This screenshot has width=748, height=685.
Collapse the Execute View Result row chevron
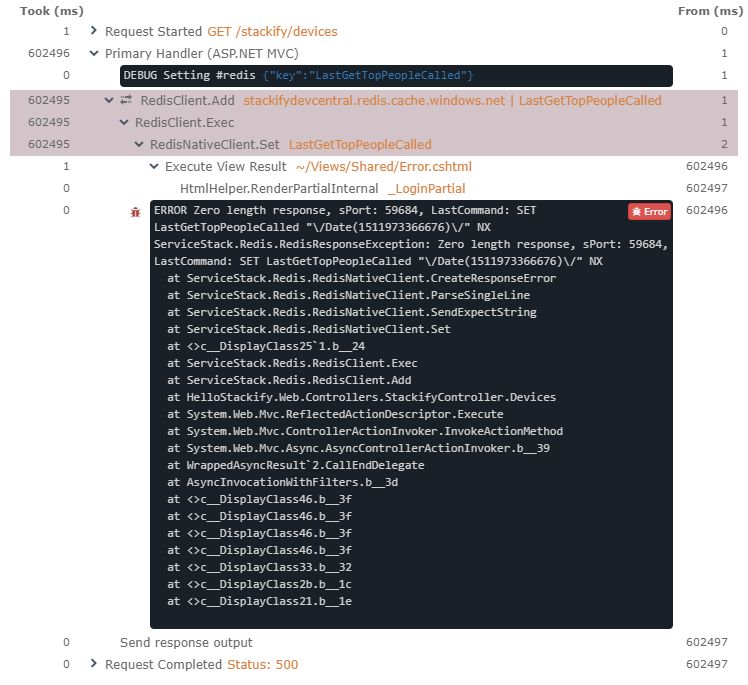[154, 166]
